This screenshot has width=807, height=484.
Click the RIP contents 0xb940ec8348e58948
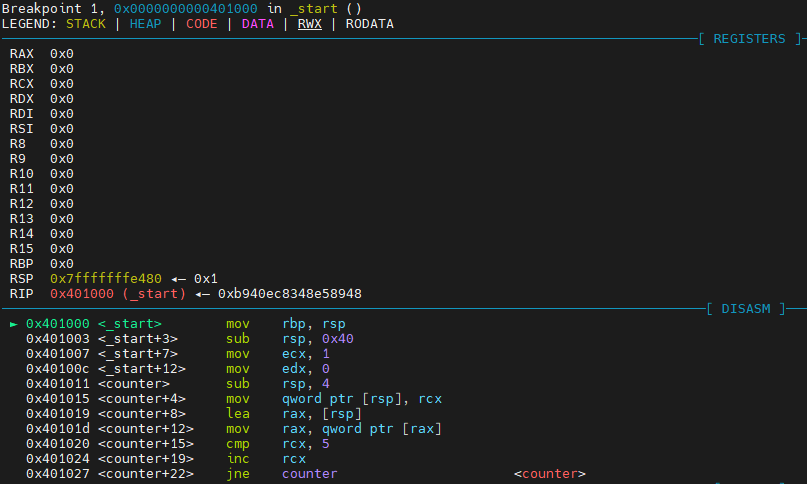tap(290, 293)
